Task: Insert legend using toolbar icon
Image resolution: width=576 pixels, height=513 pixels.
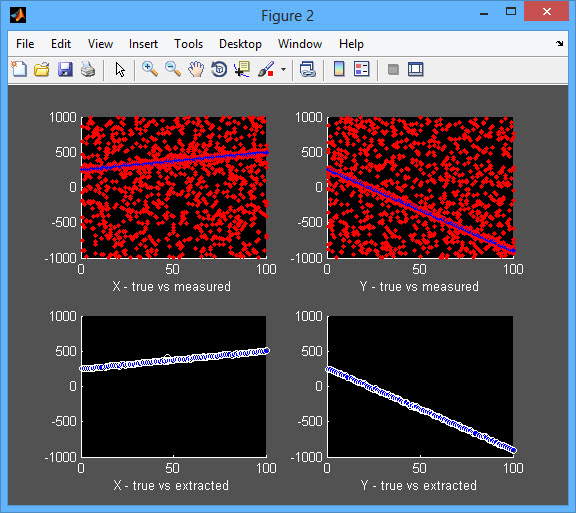Action: [361, 69]
